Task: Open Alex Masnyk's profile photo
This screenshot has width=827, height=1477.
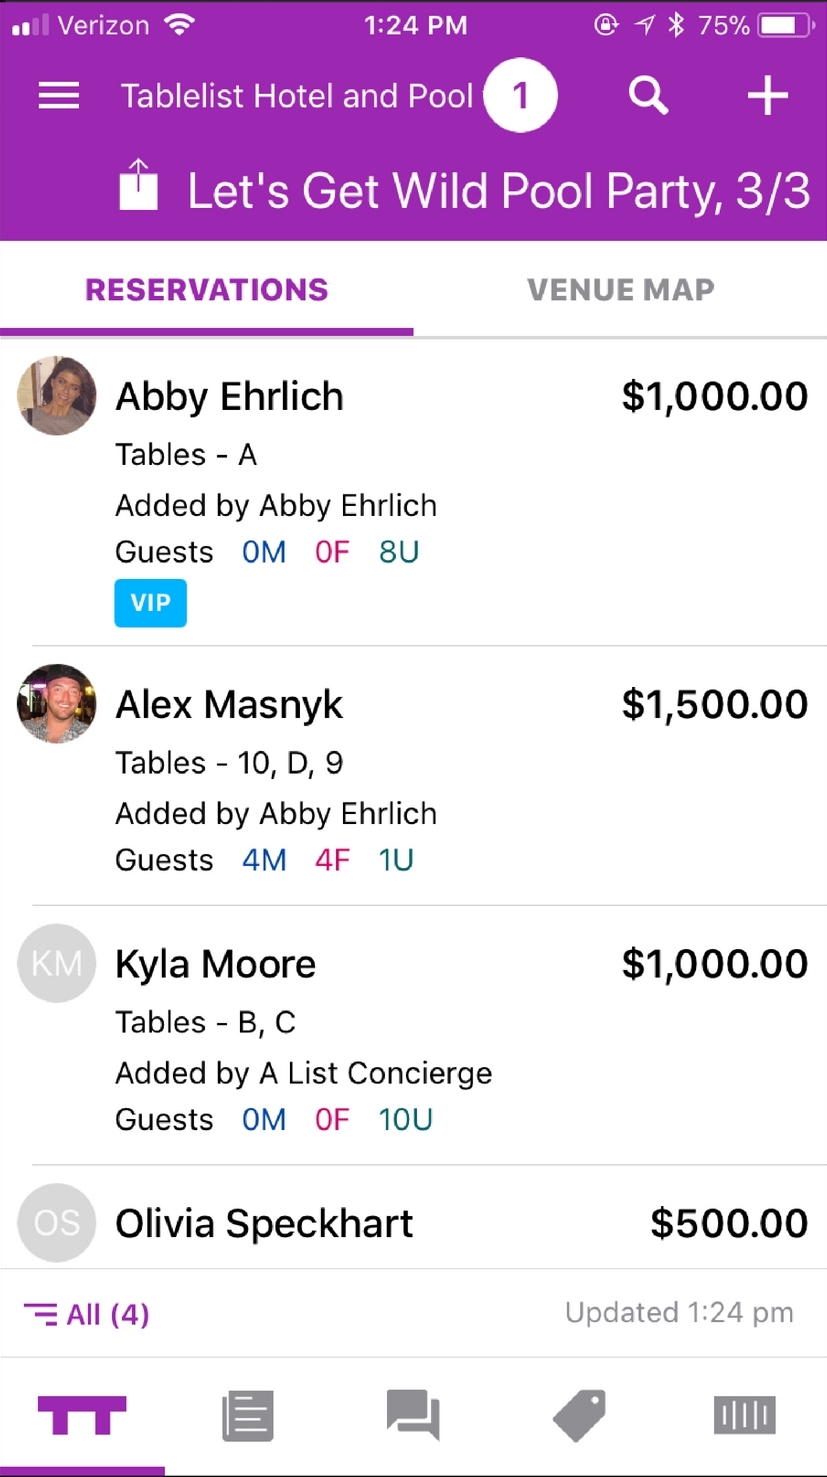Action: pyautogui.click(x=57, y=704)
